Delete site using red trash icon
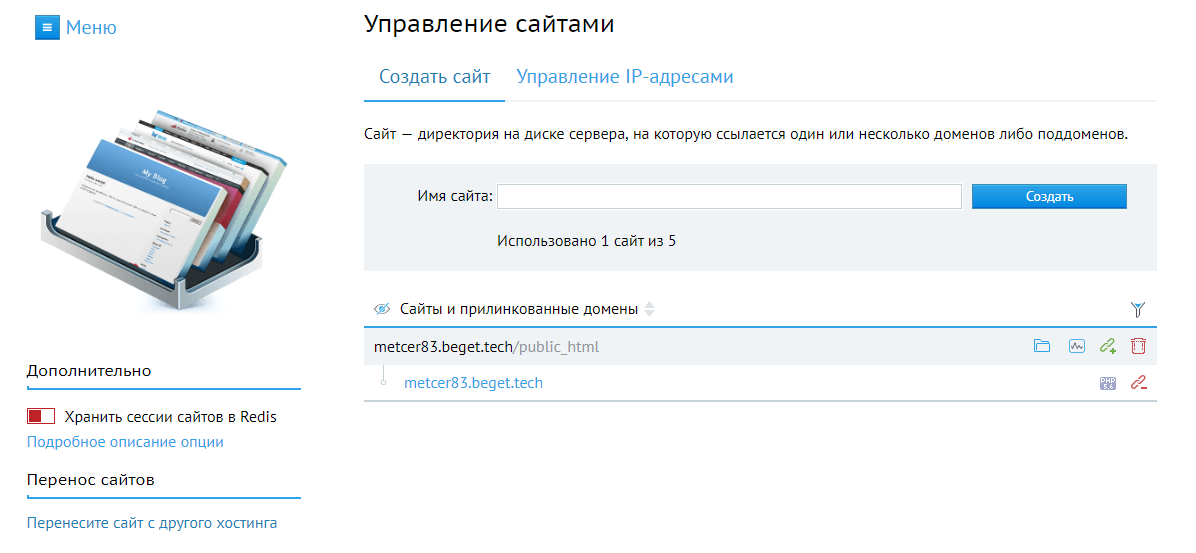Image resolution: width=1196 pixels, height=553 pixels. [x=1138, y=347]
